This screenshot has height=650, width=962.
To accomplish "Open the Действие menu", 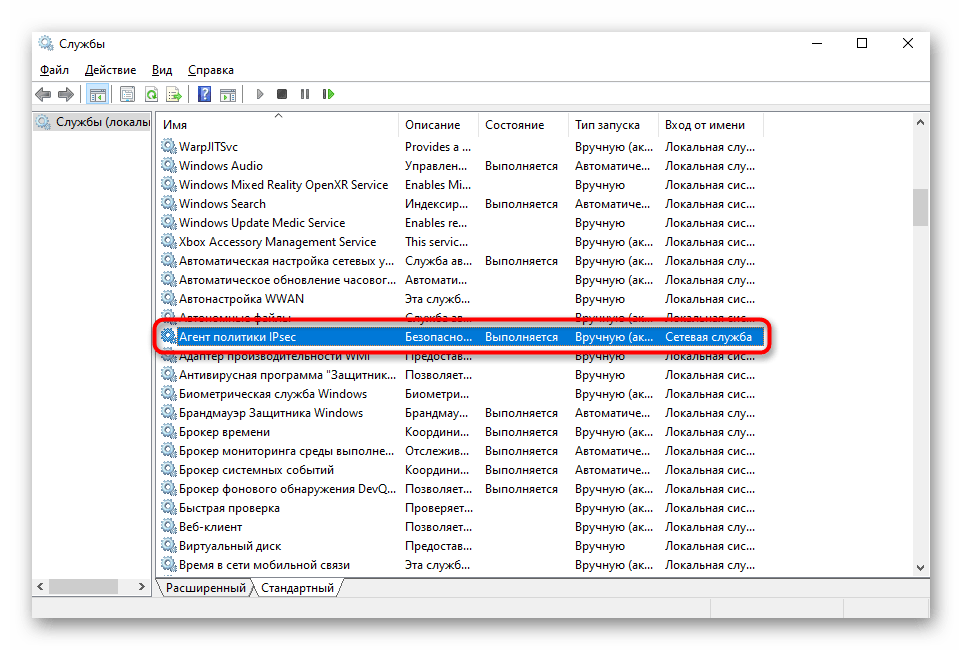I will click(110, 70).
